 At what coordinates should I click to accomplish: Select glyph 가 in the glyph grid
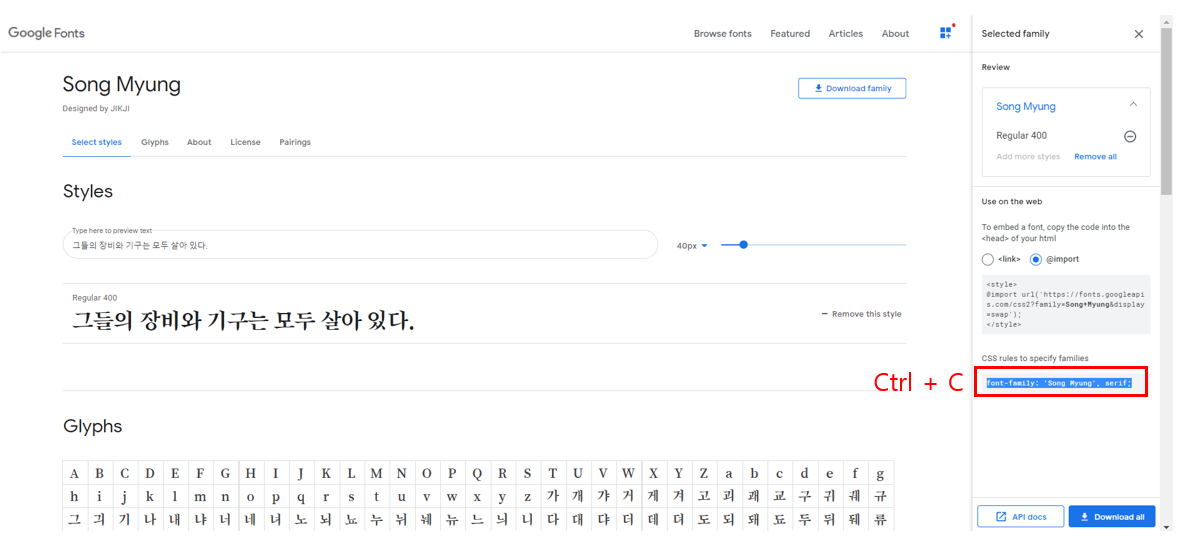(553, 497)
